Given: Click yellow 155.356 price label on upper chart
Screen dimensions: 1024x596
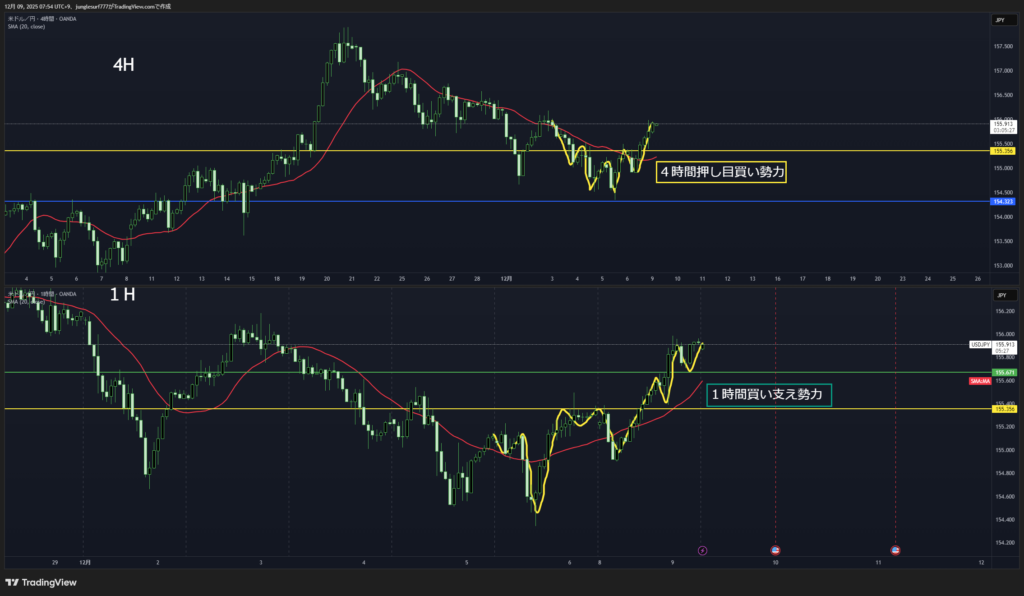Looking at the screenshot, I should [1001, 151].
